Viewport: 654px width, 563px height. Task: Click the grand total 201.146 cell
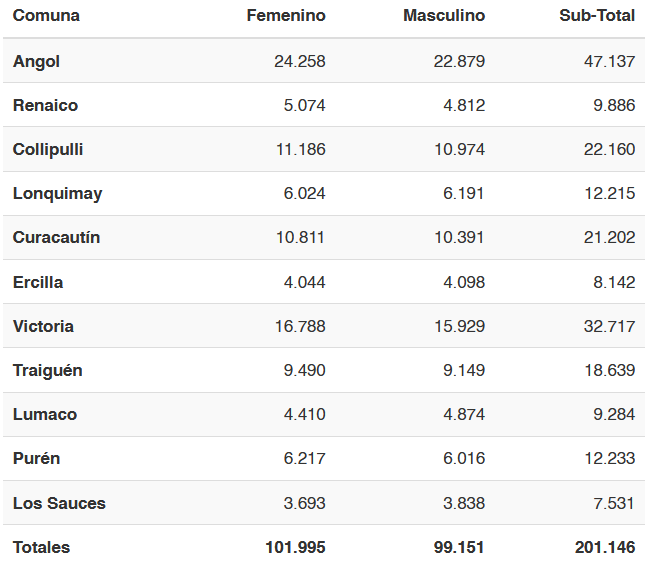coord(605,548)
